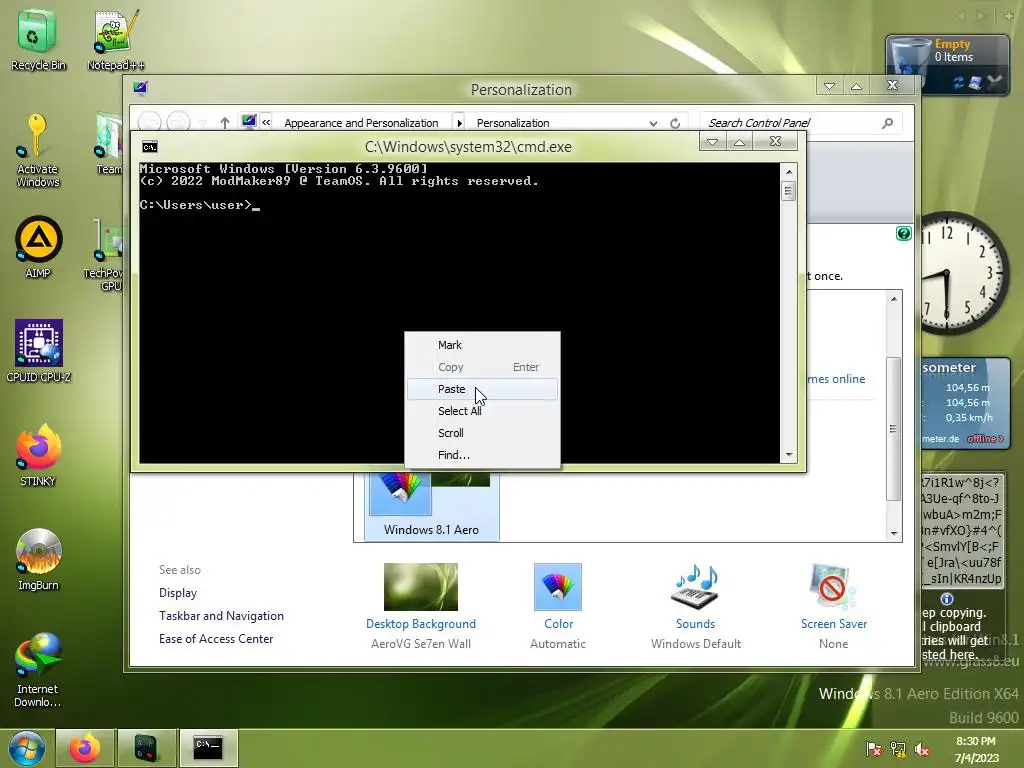
Task: Click the analog clock gadget
Action: pyautogui.click(x=965, y=273)
